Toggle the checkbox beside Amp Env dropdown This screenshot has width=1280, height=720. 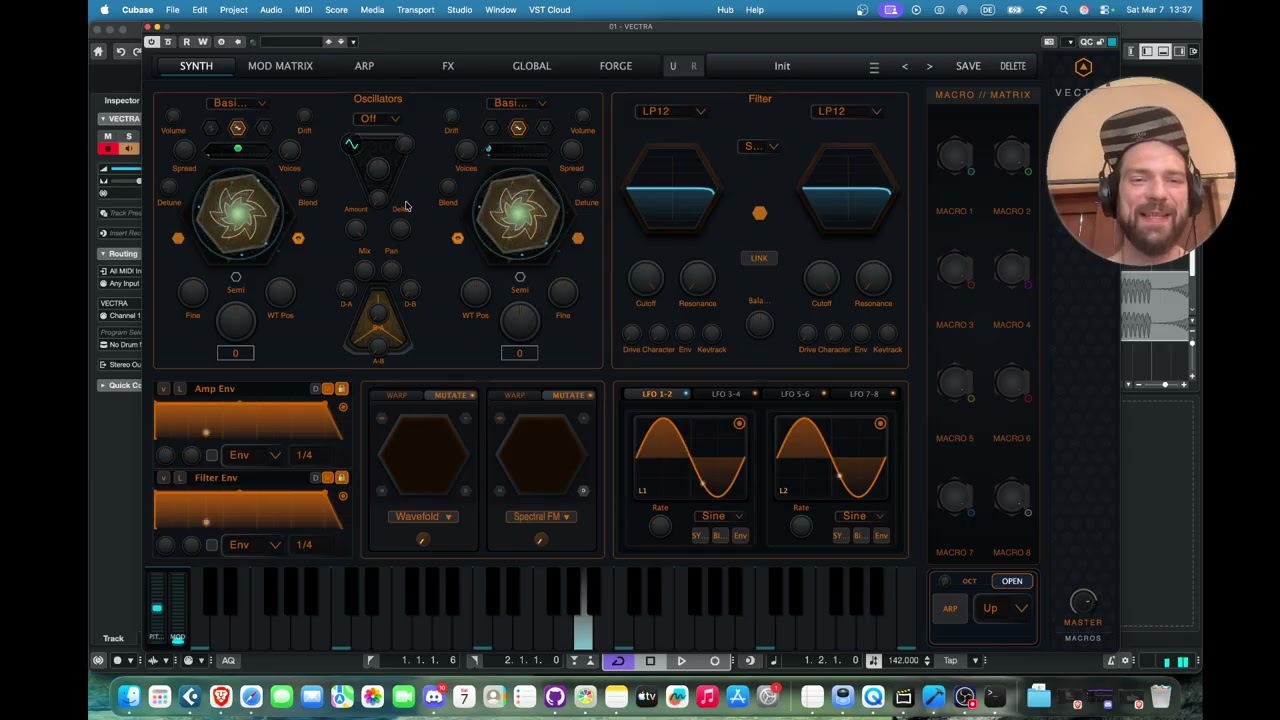212,455
